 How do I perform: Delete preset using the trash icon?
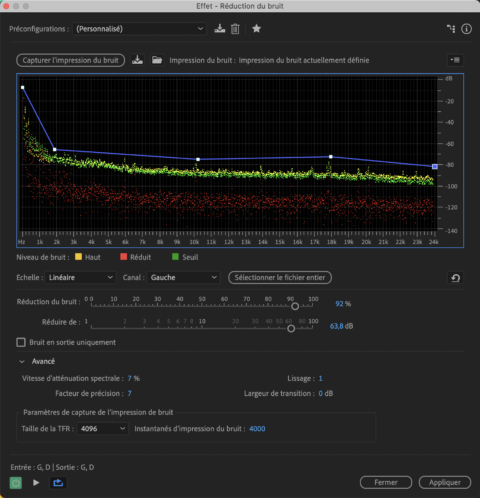point(235,29)
